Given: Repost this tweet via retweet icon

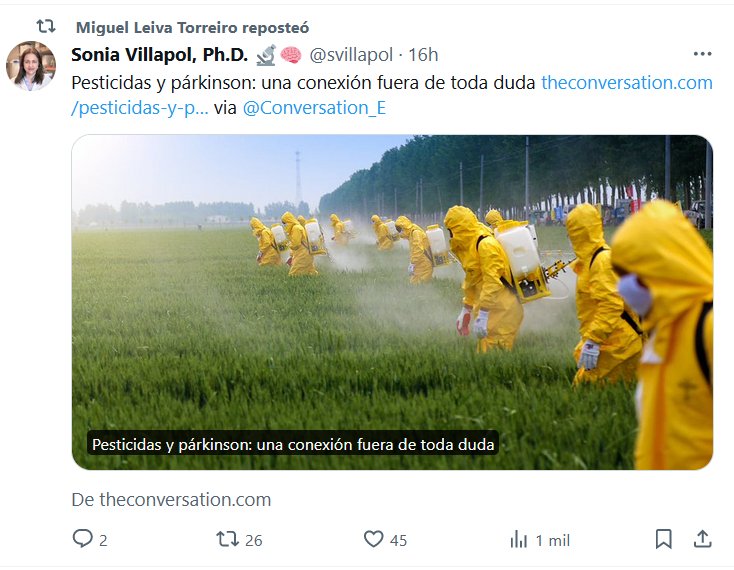Looking at the screenshot, I should click(227, 539).
